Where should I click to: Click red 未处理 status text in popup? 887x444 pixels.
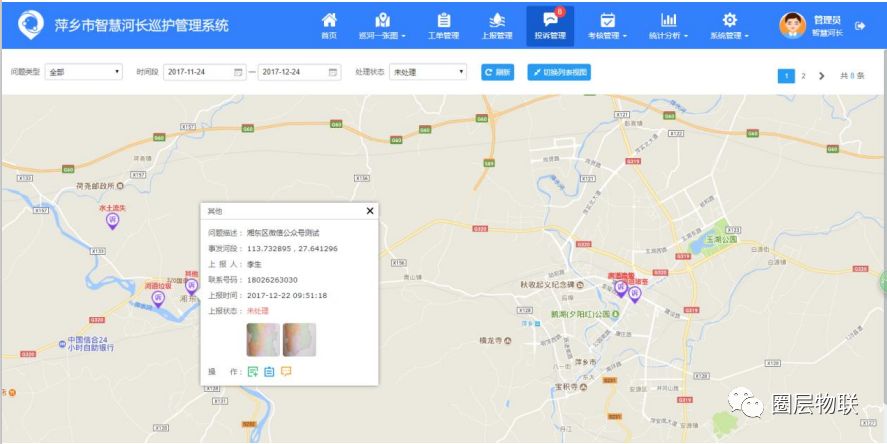[x=257, y=311]
